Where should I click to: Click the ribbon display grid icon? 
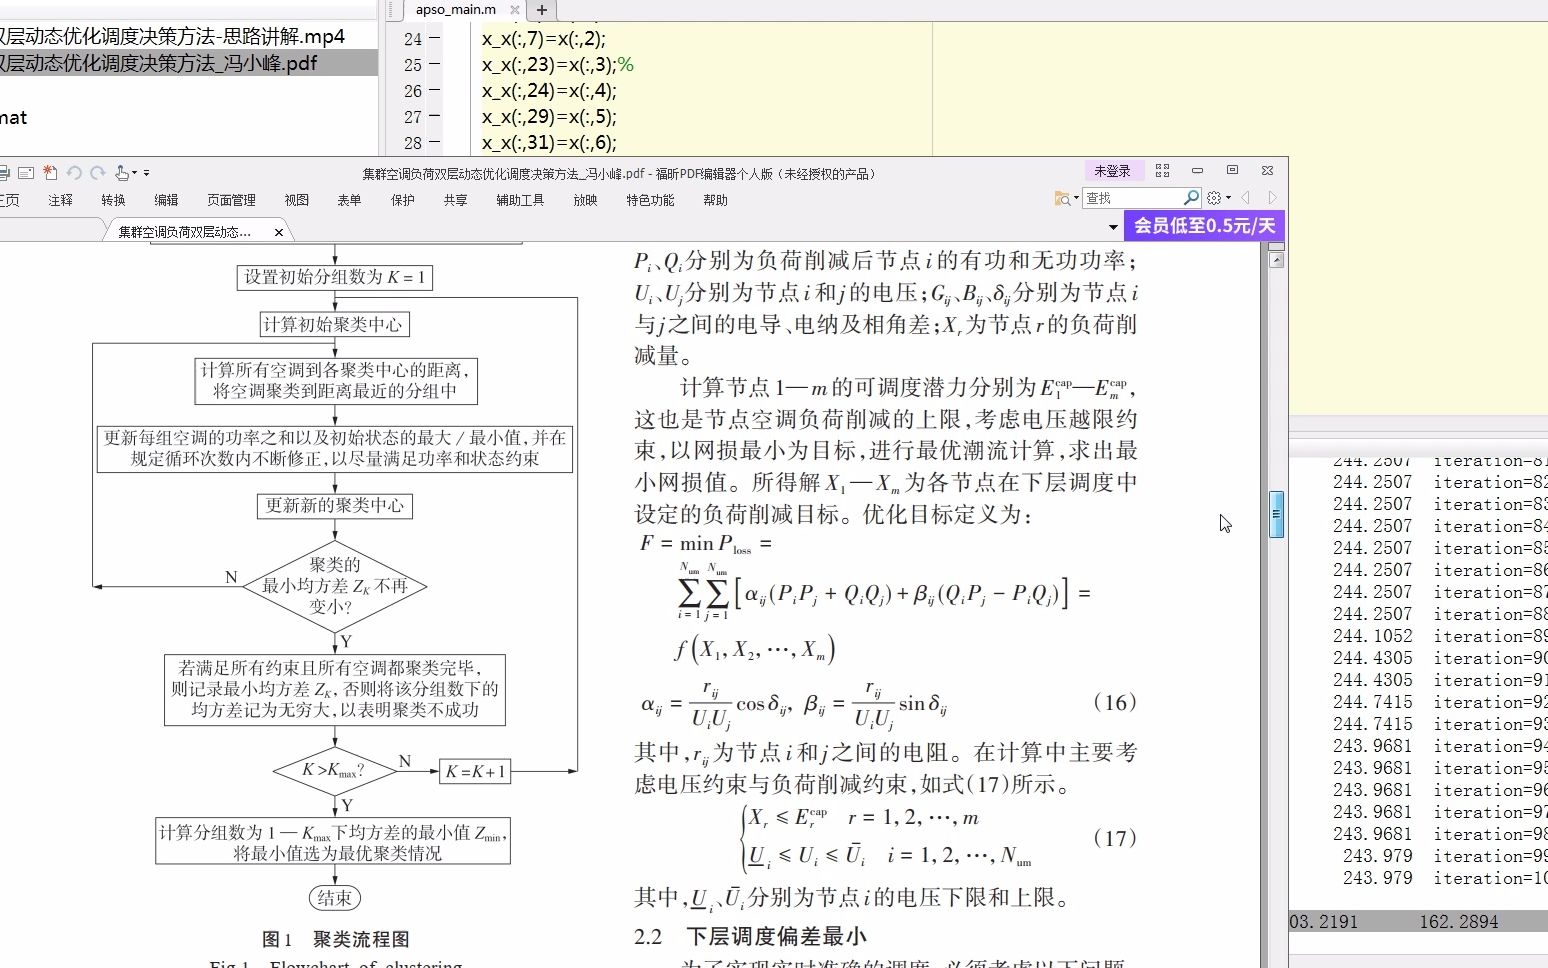tap(1162, 171)
